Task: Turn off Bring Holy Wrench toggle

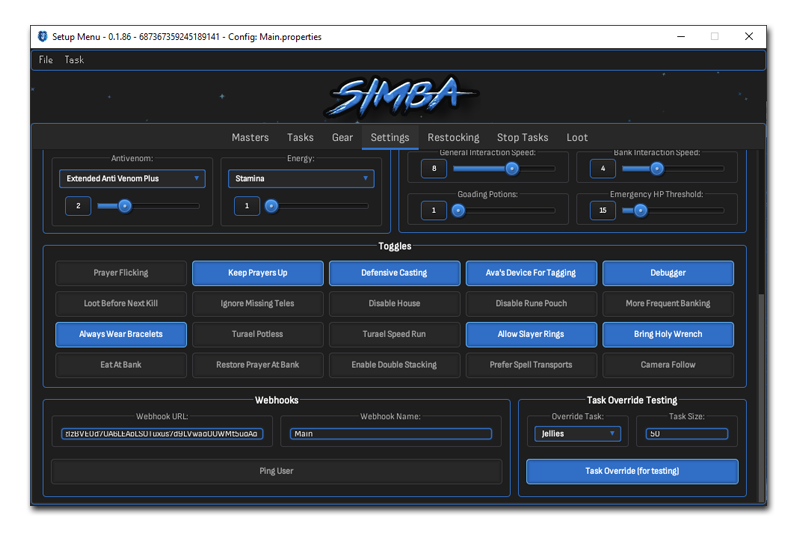Action: [668, 334]
